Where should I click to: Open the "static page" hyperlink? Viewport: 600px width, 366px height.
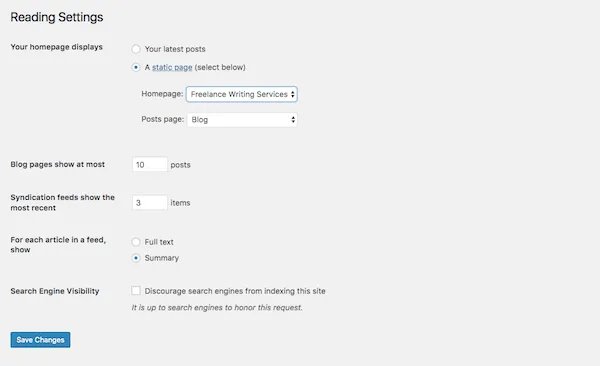click(172, 67)
